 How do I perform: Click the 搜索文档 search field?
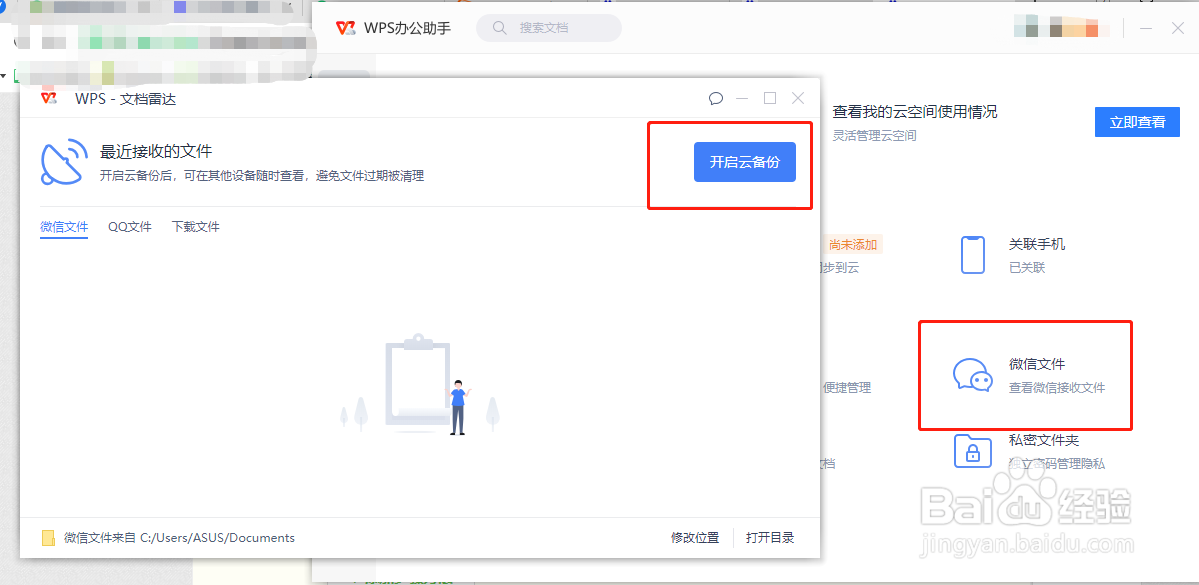[549, 28]
